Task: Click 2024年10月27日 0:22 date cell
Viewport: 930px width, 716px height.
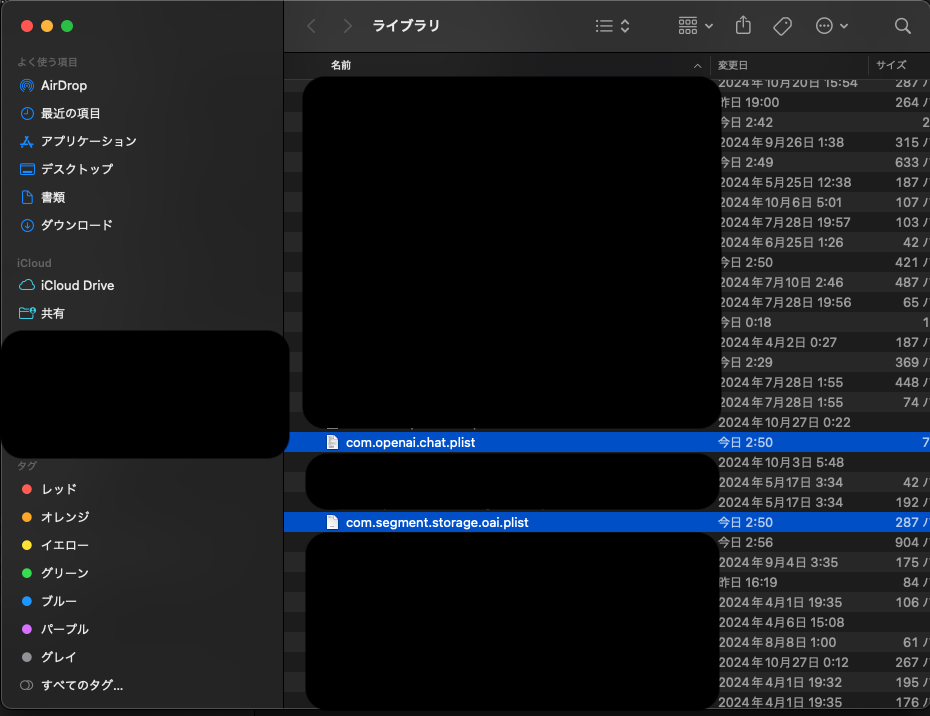Action: 784,422
